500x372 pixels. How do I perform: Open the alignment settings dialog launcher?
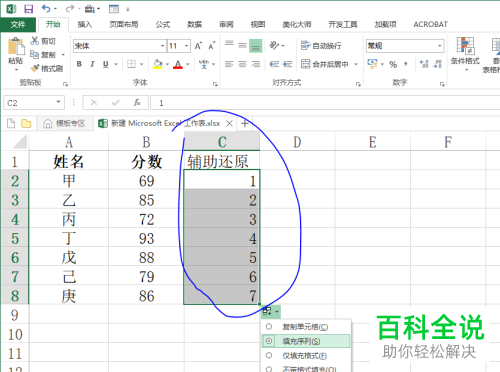point(358,84)
